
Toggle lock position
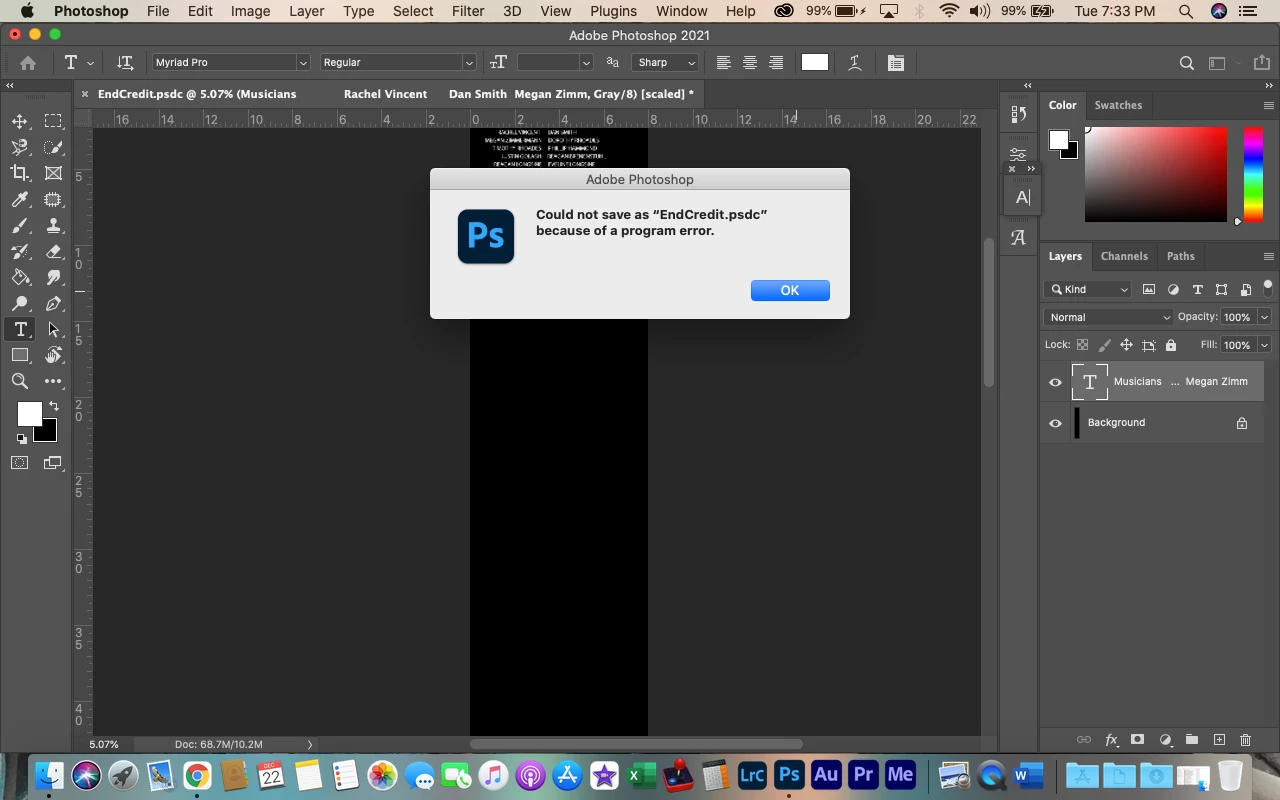tap(1126, 345)
